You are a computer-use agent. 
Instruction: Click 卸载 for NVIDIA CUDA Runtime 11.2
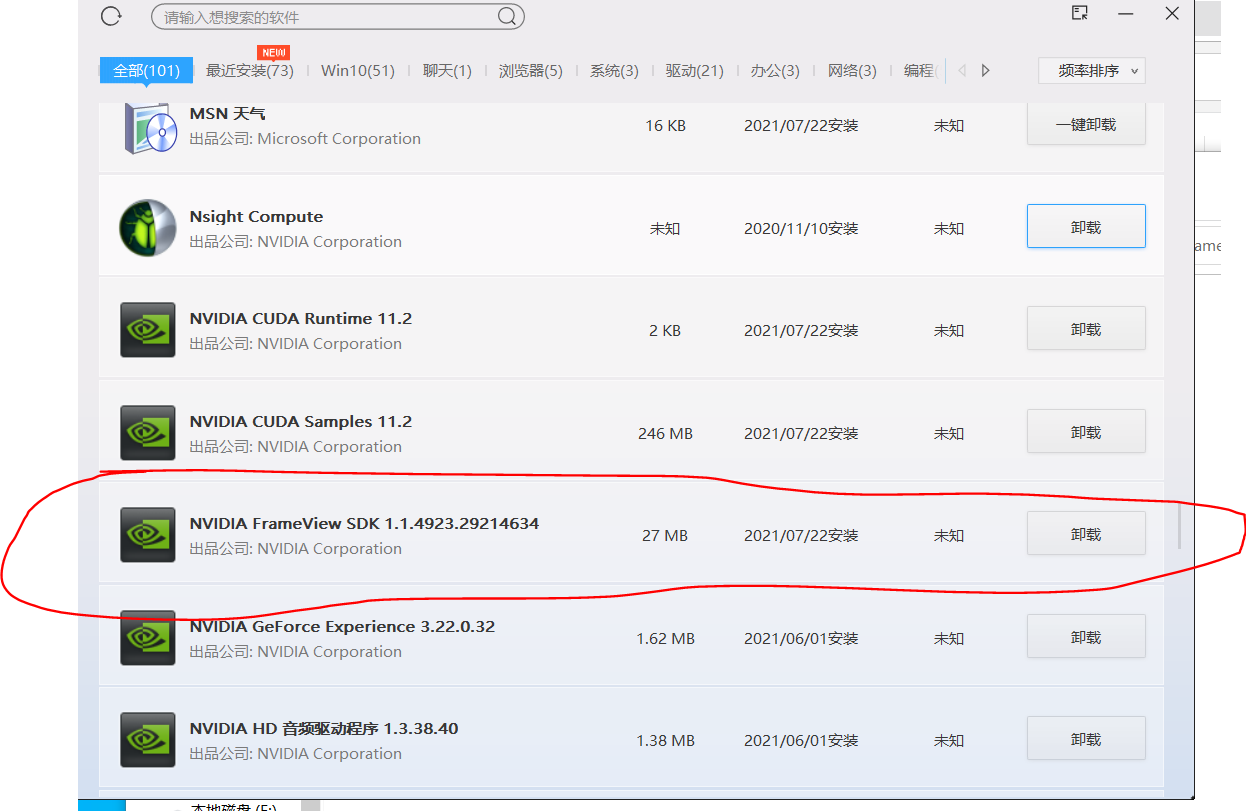coord(1086,329)
